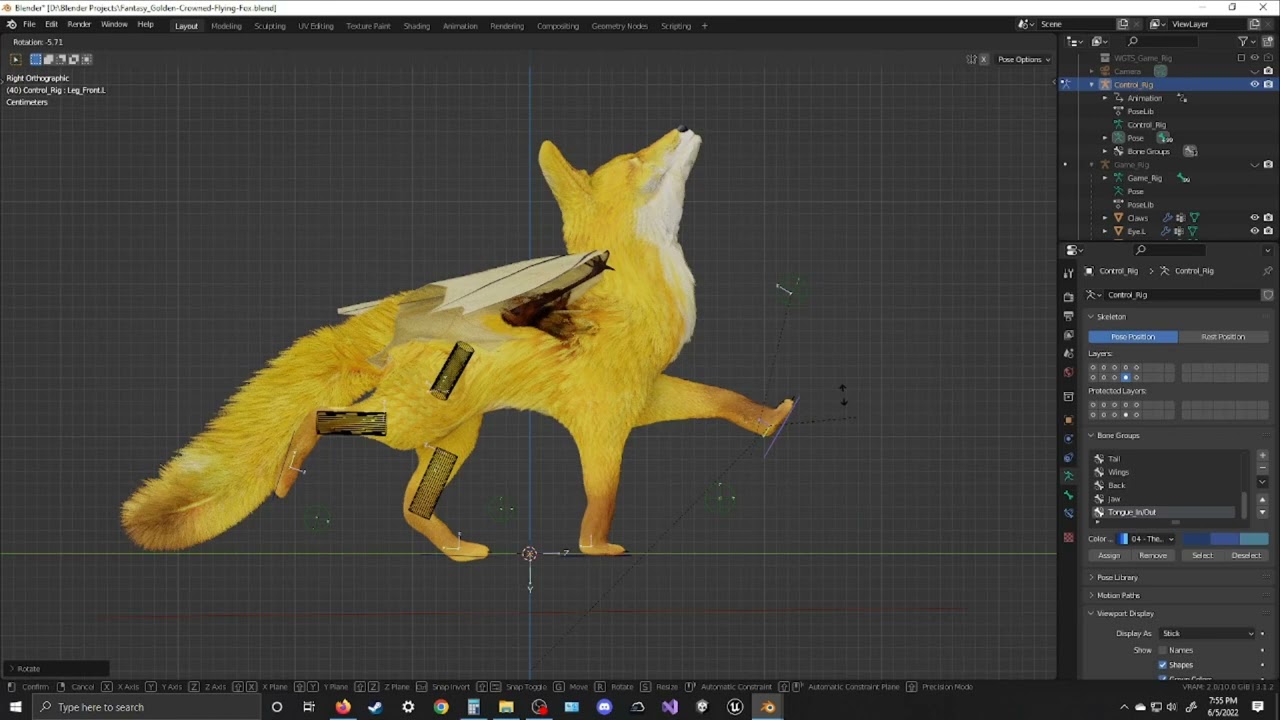Open the File menu
The height and width of the screenshot is (720, 1280).
29,24
